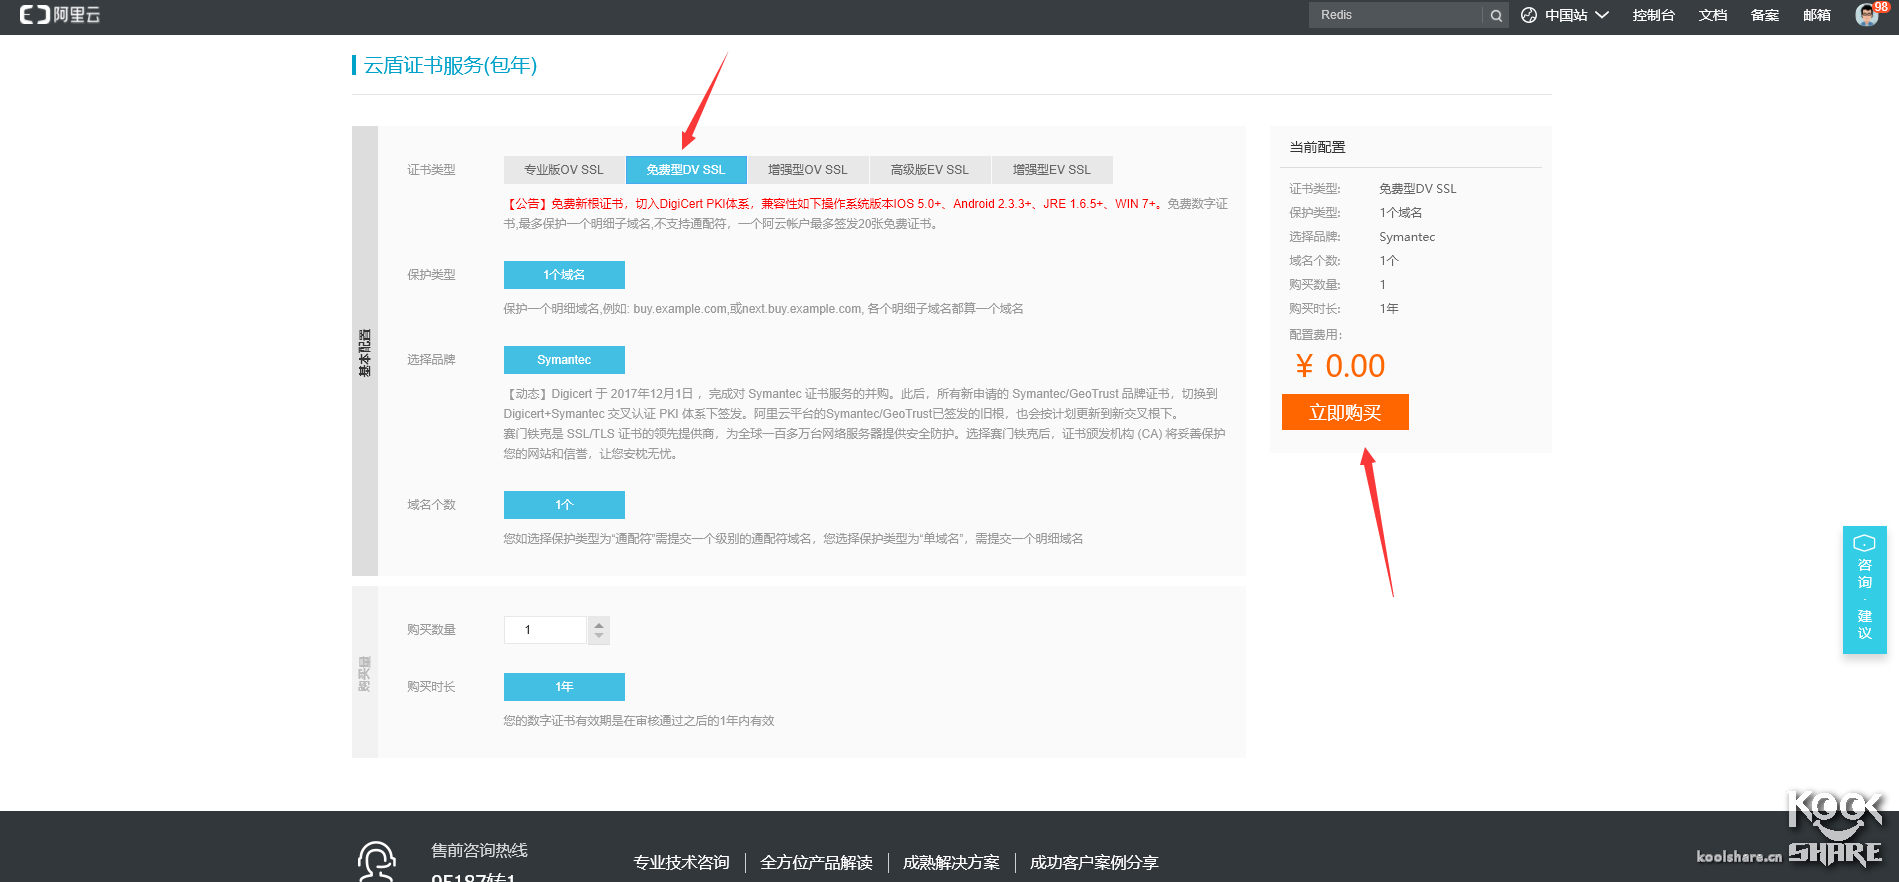Click the Redis search input box

pyautogui.click(x=1396, y=15)
